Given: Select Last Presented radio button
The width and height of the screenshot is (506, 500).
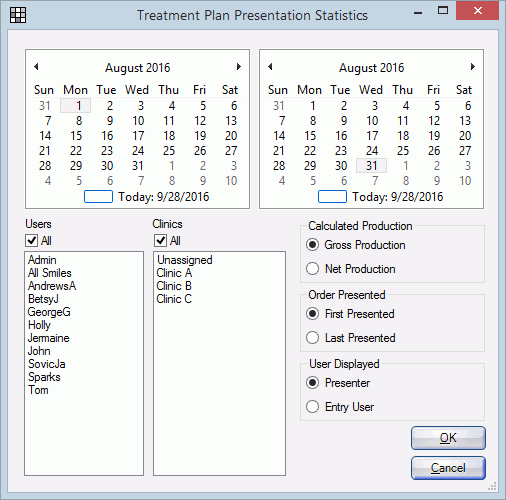Looking at the screenshot, I should point(312,338).
